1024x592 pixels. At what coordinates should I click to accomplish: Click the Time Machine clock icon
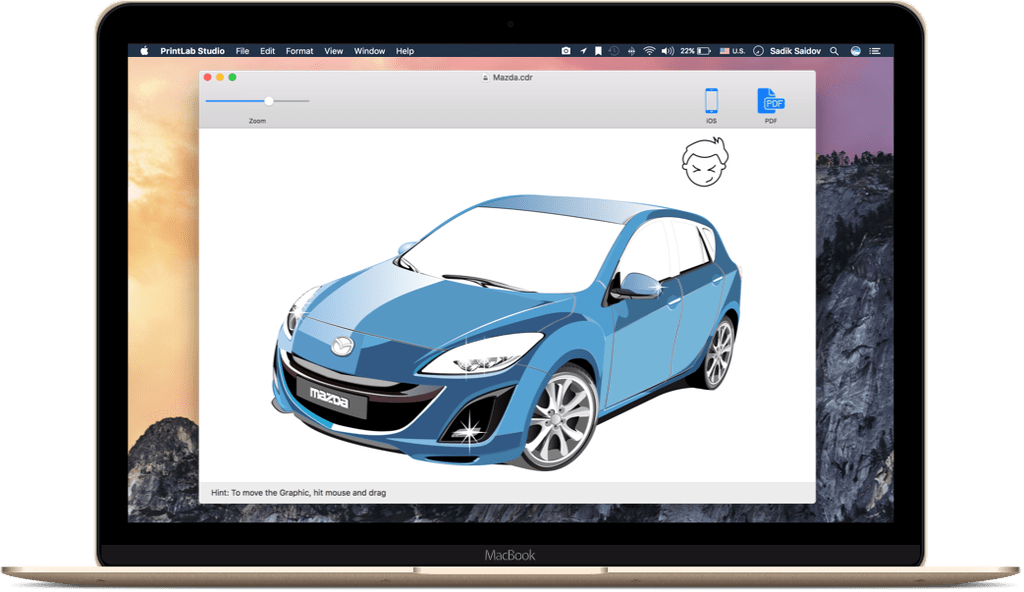pos(614,51)
